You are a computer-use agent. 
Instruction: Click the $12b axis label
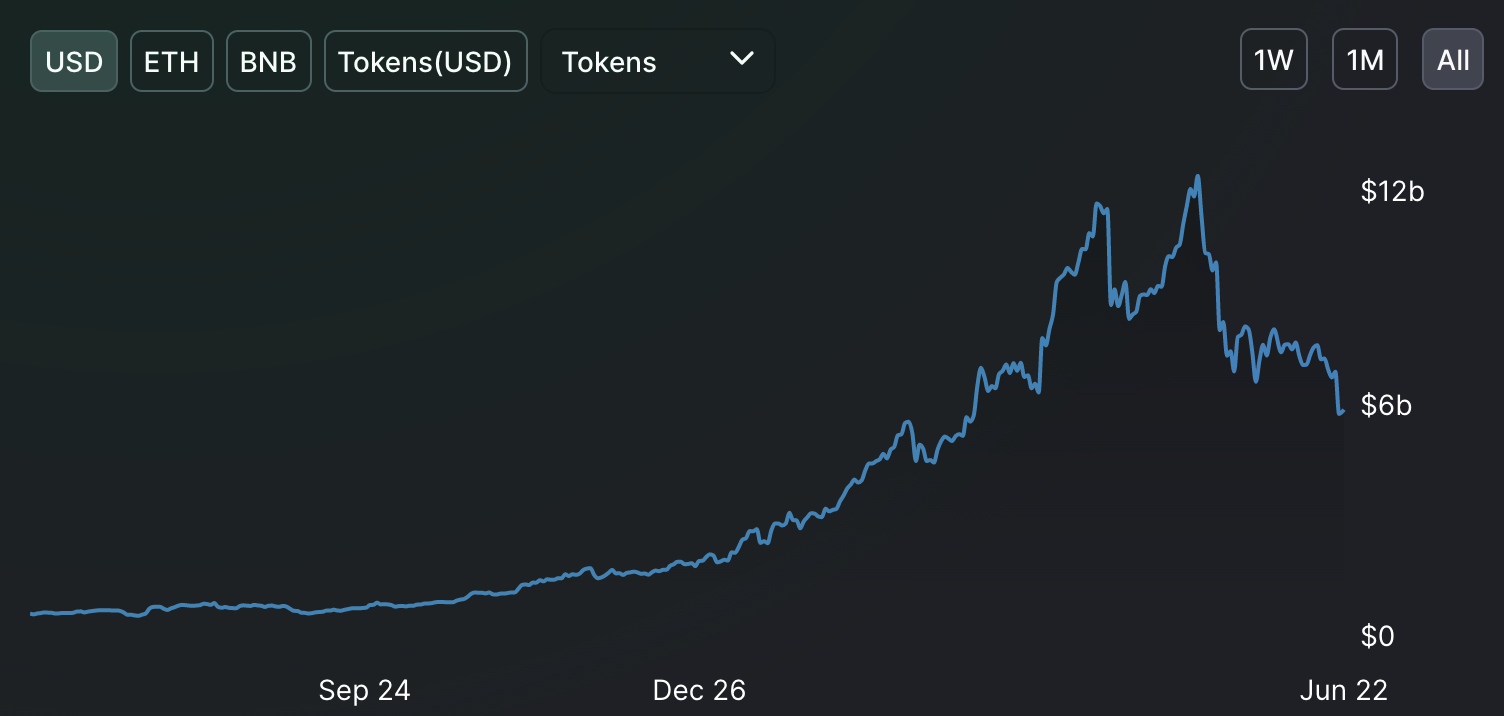(x=1391, y=191)
